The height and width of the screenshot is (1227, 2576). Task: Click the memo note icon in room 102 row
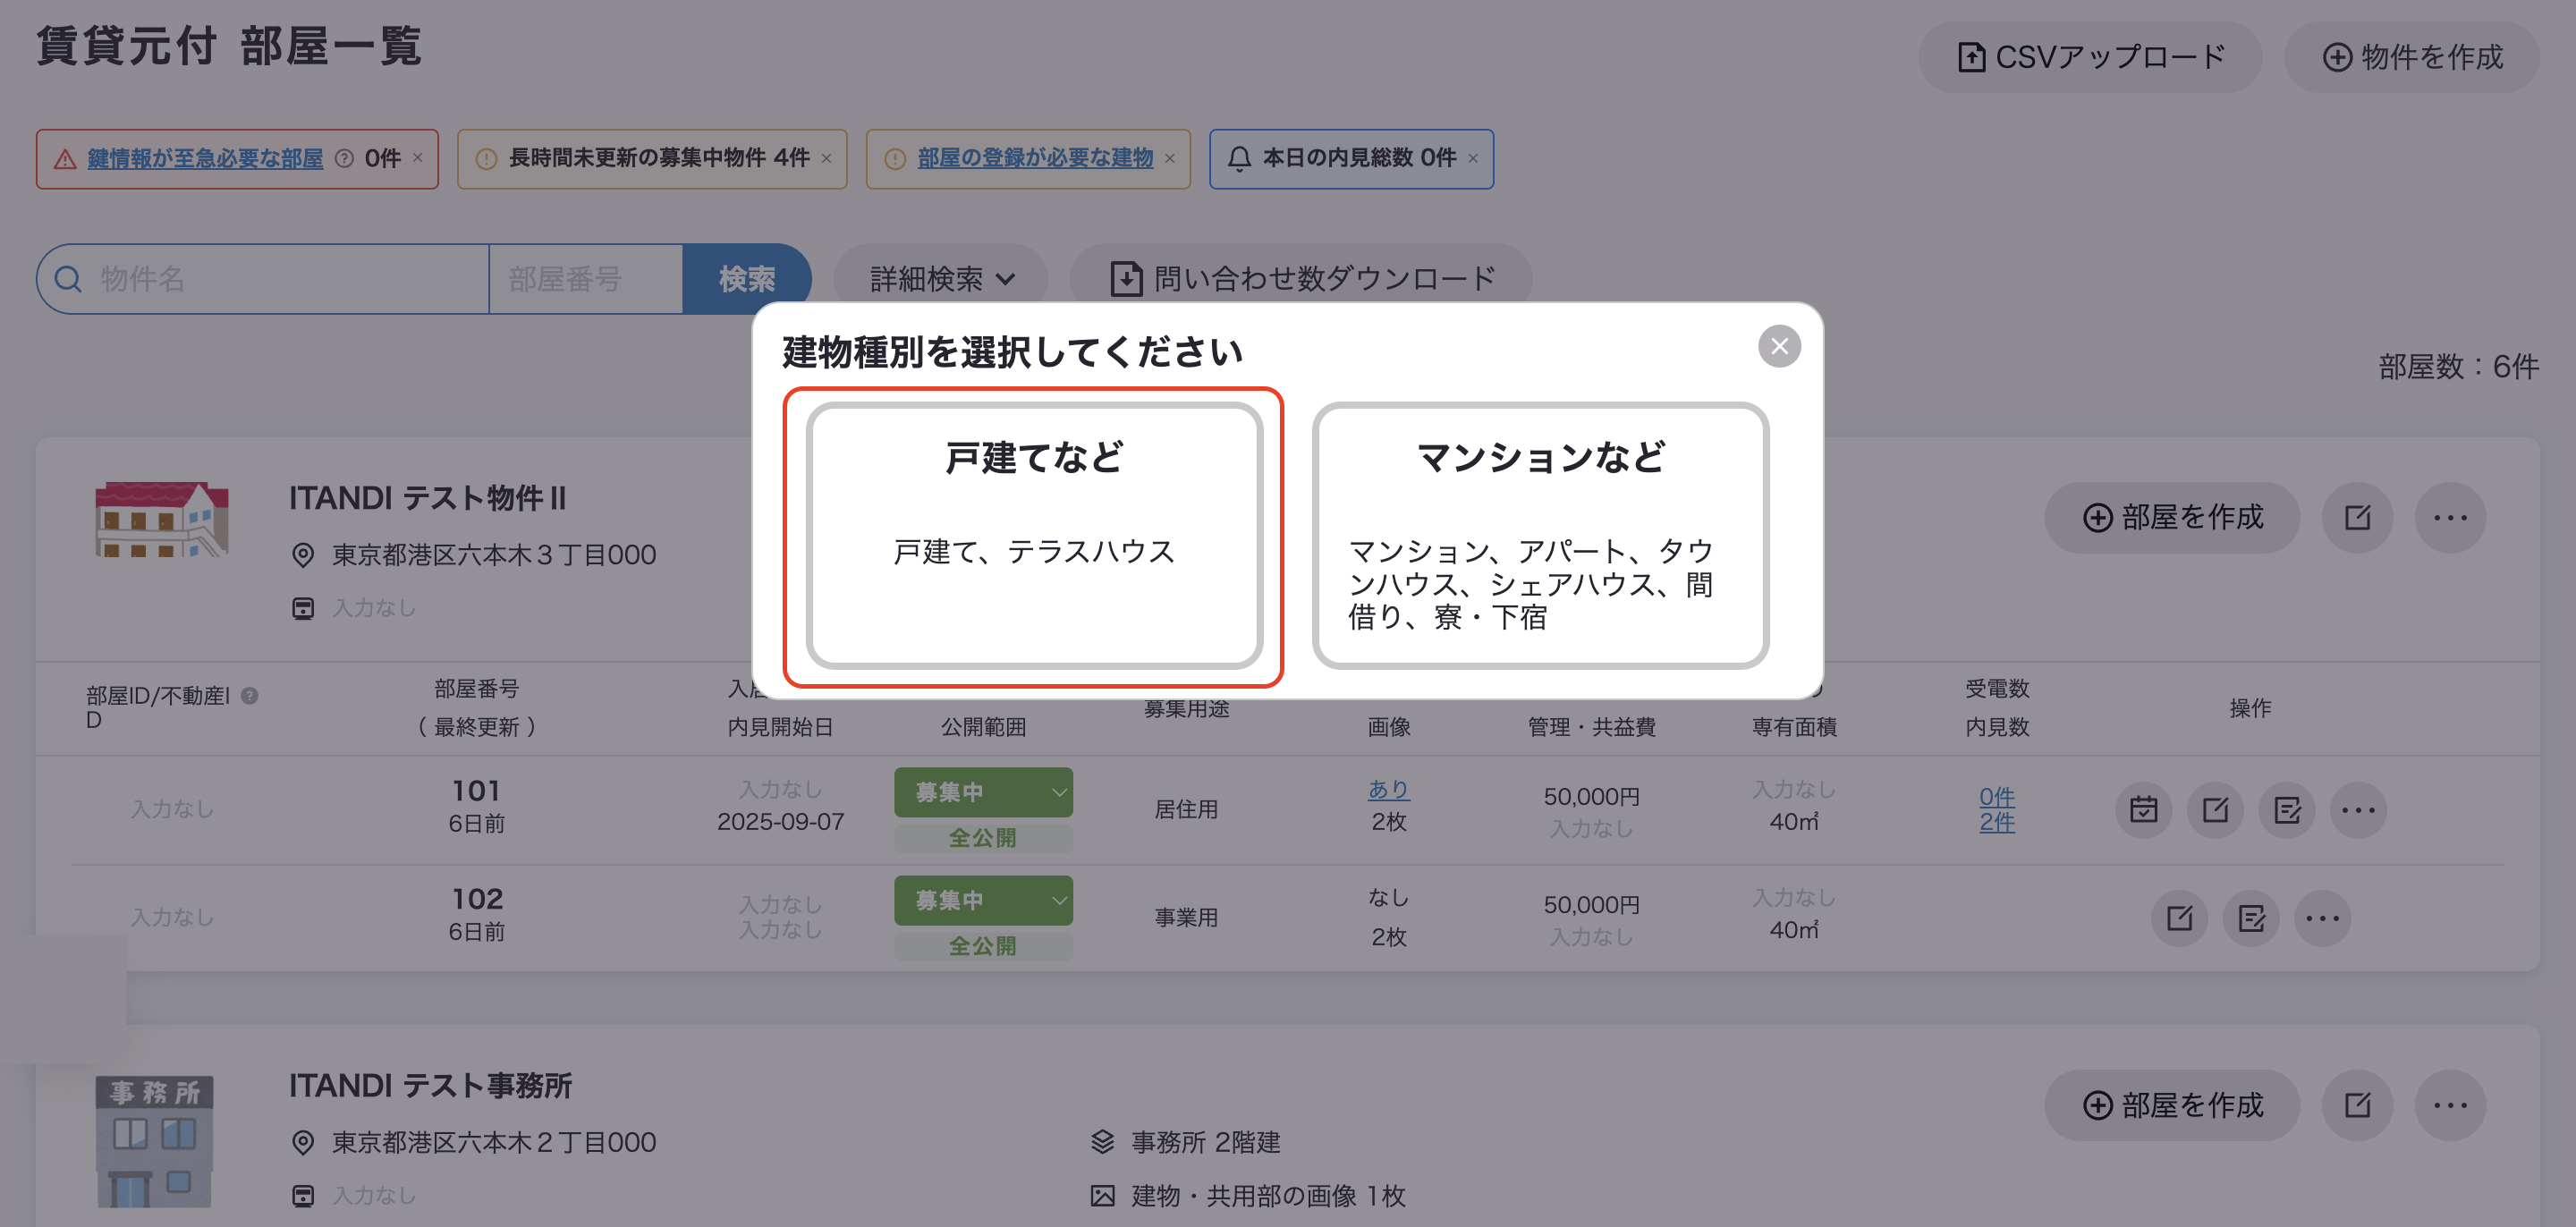click(2251, 917)
